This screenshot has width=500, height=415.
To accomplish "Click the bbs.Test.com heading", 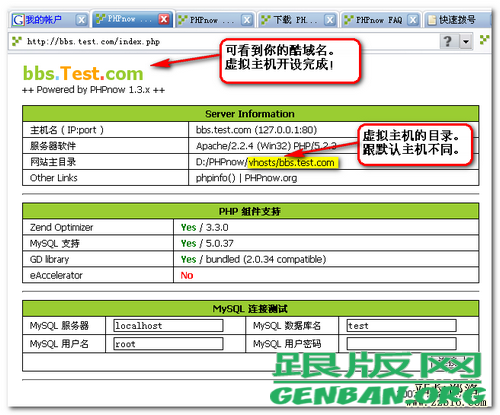I will tap(83, 73).
